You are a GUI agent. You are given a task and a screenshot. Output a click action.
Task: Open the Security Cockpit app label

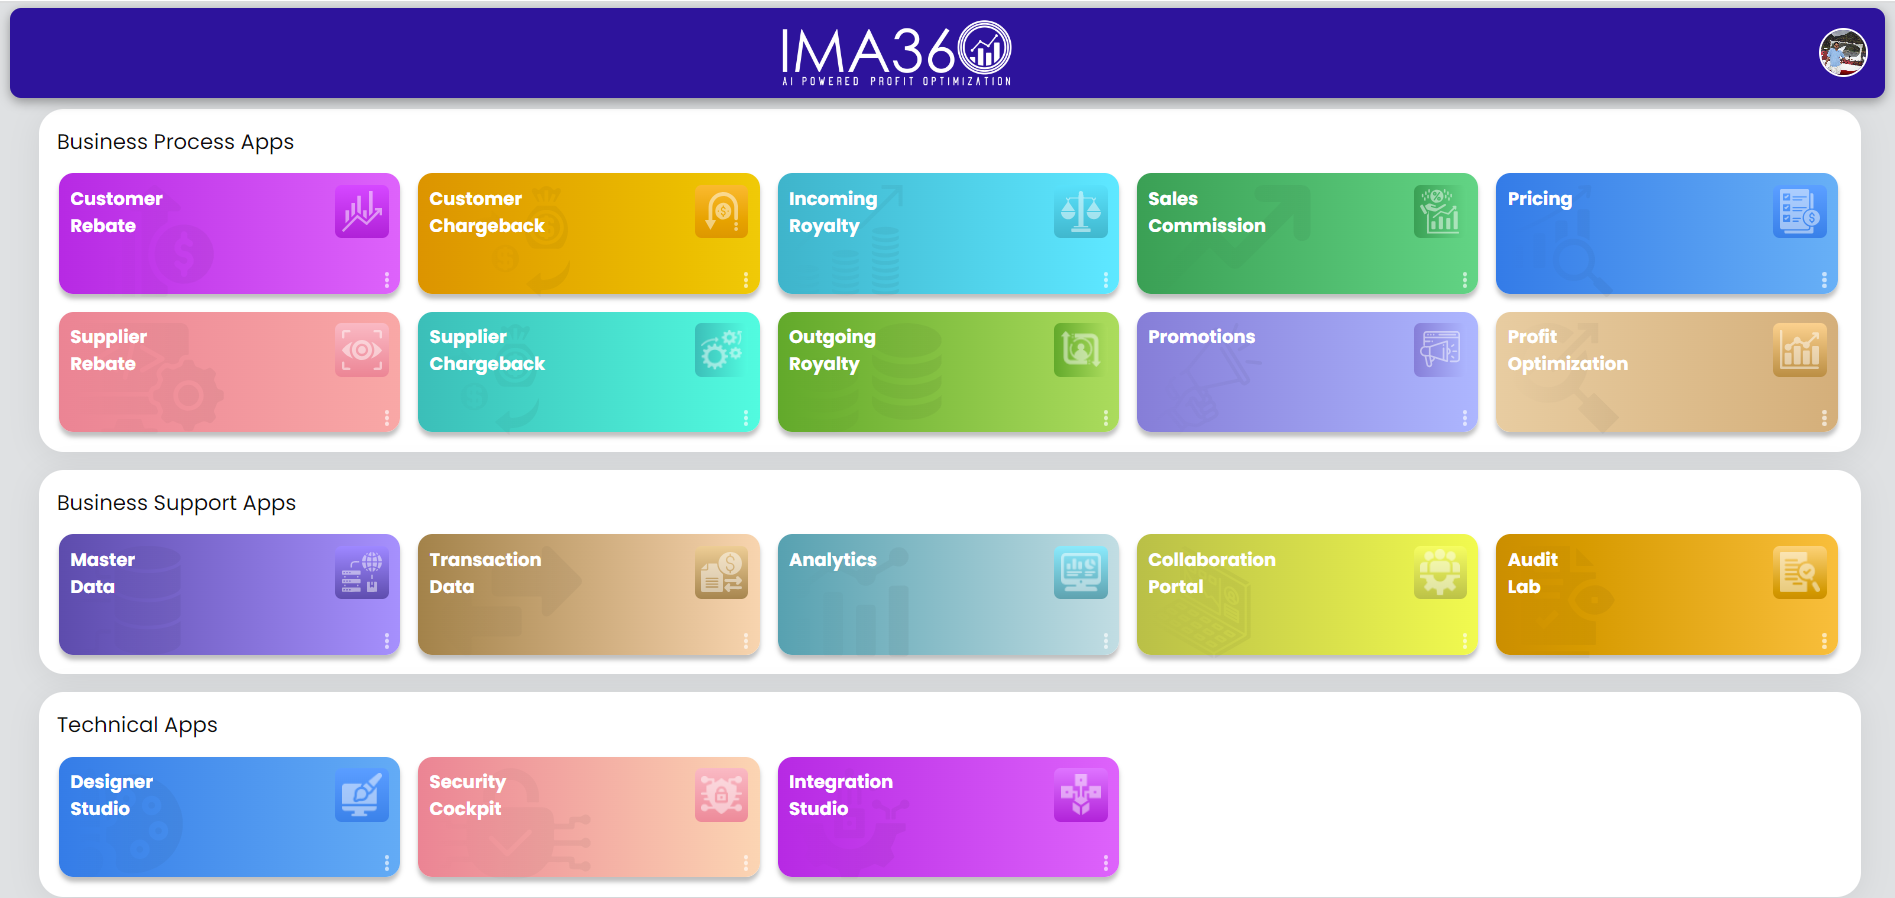click(x=467, y=795)
